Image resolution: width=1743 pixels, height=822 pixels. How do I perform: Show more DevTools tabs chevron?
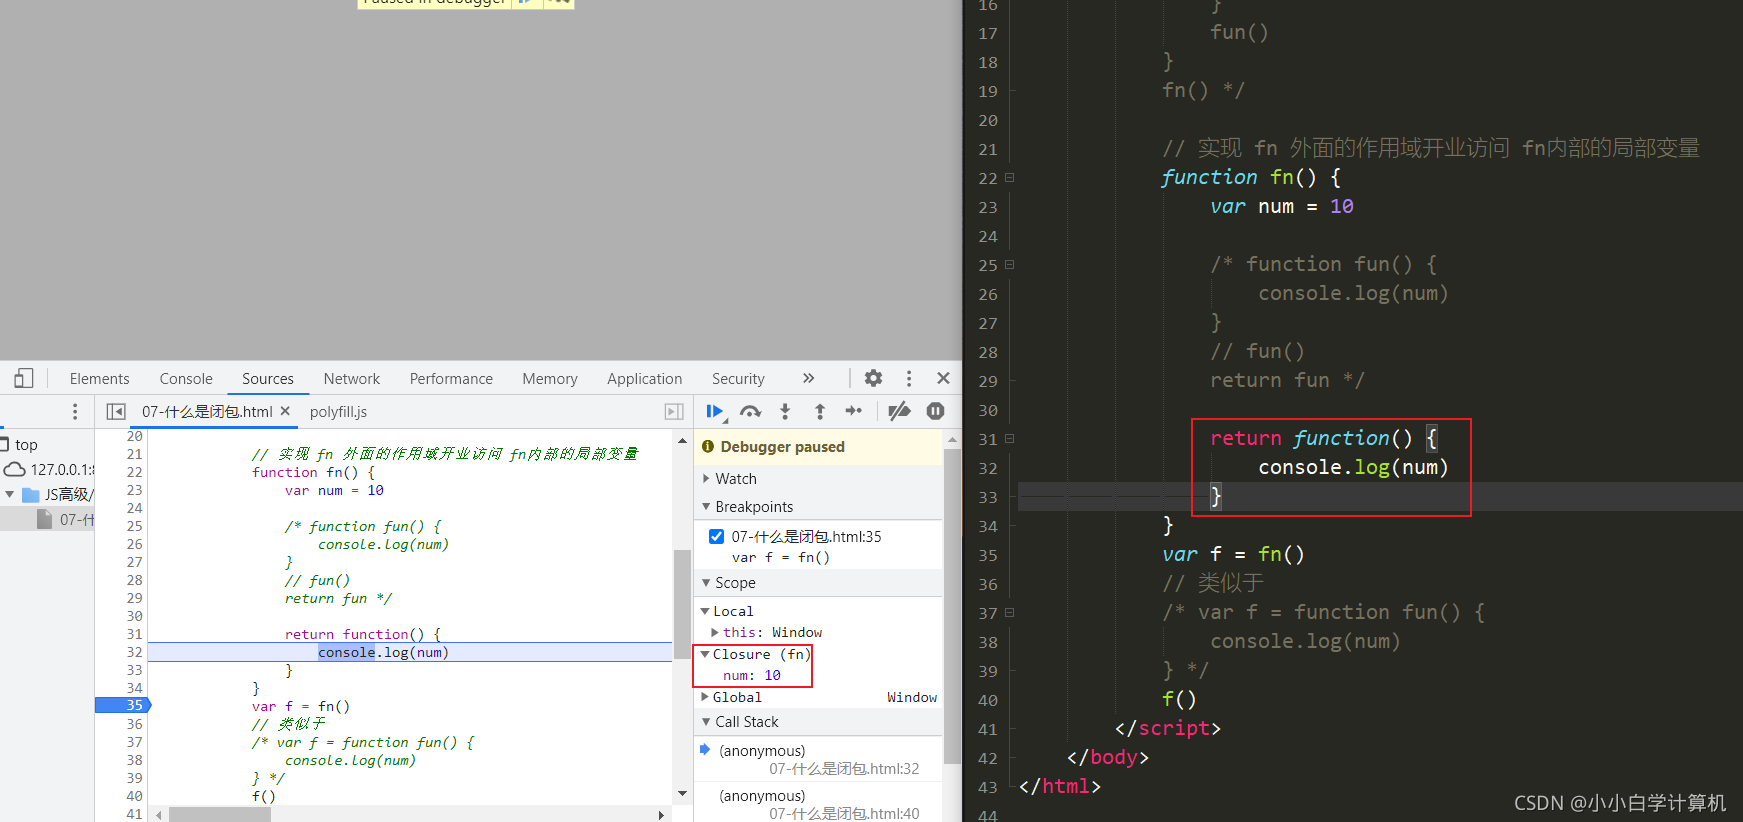point(808,378)
